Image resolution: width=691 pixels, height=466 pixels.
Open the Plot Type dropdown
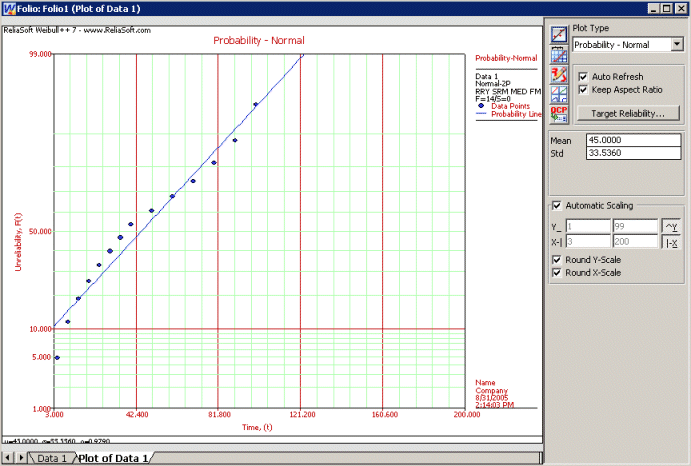tap(677, 45)
